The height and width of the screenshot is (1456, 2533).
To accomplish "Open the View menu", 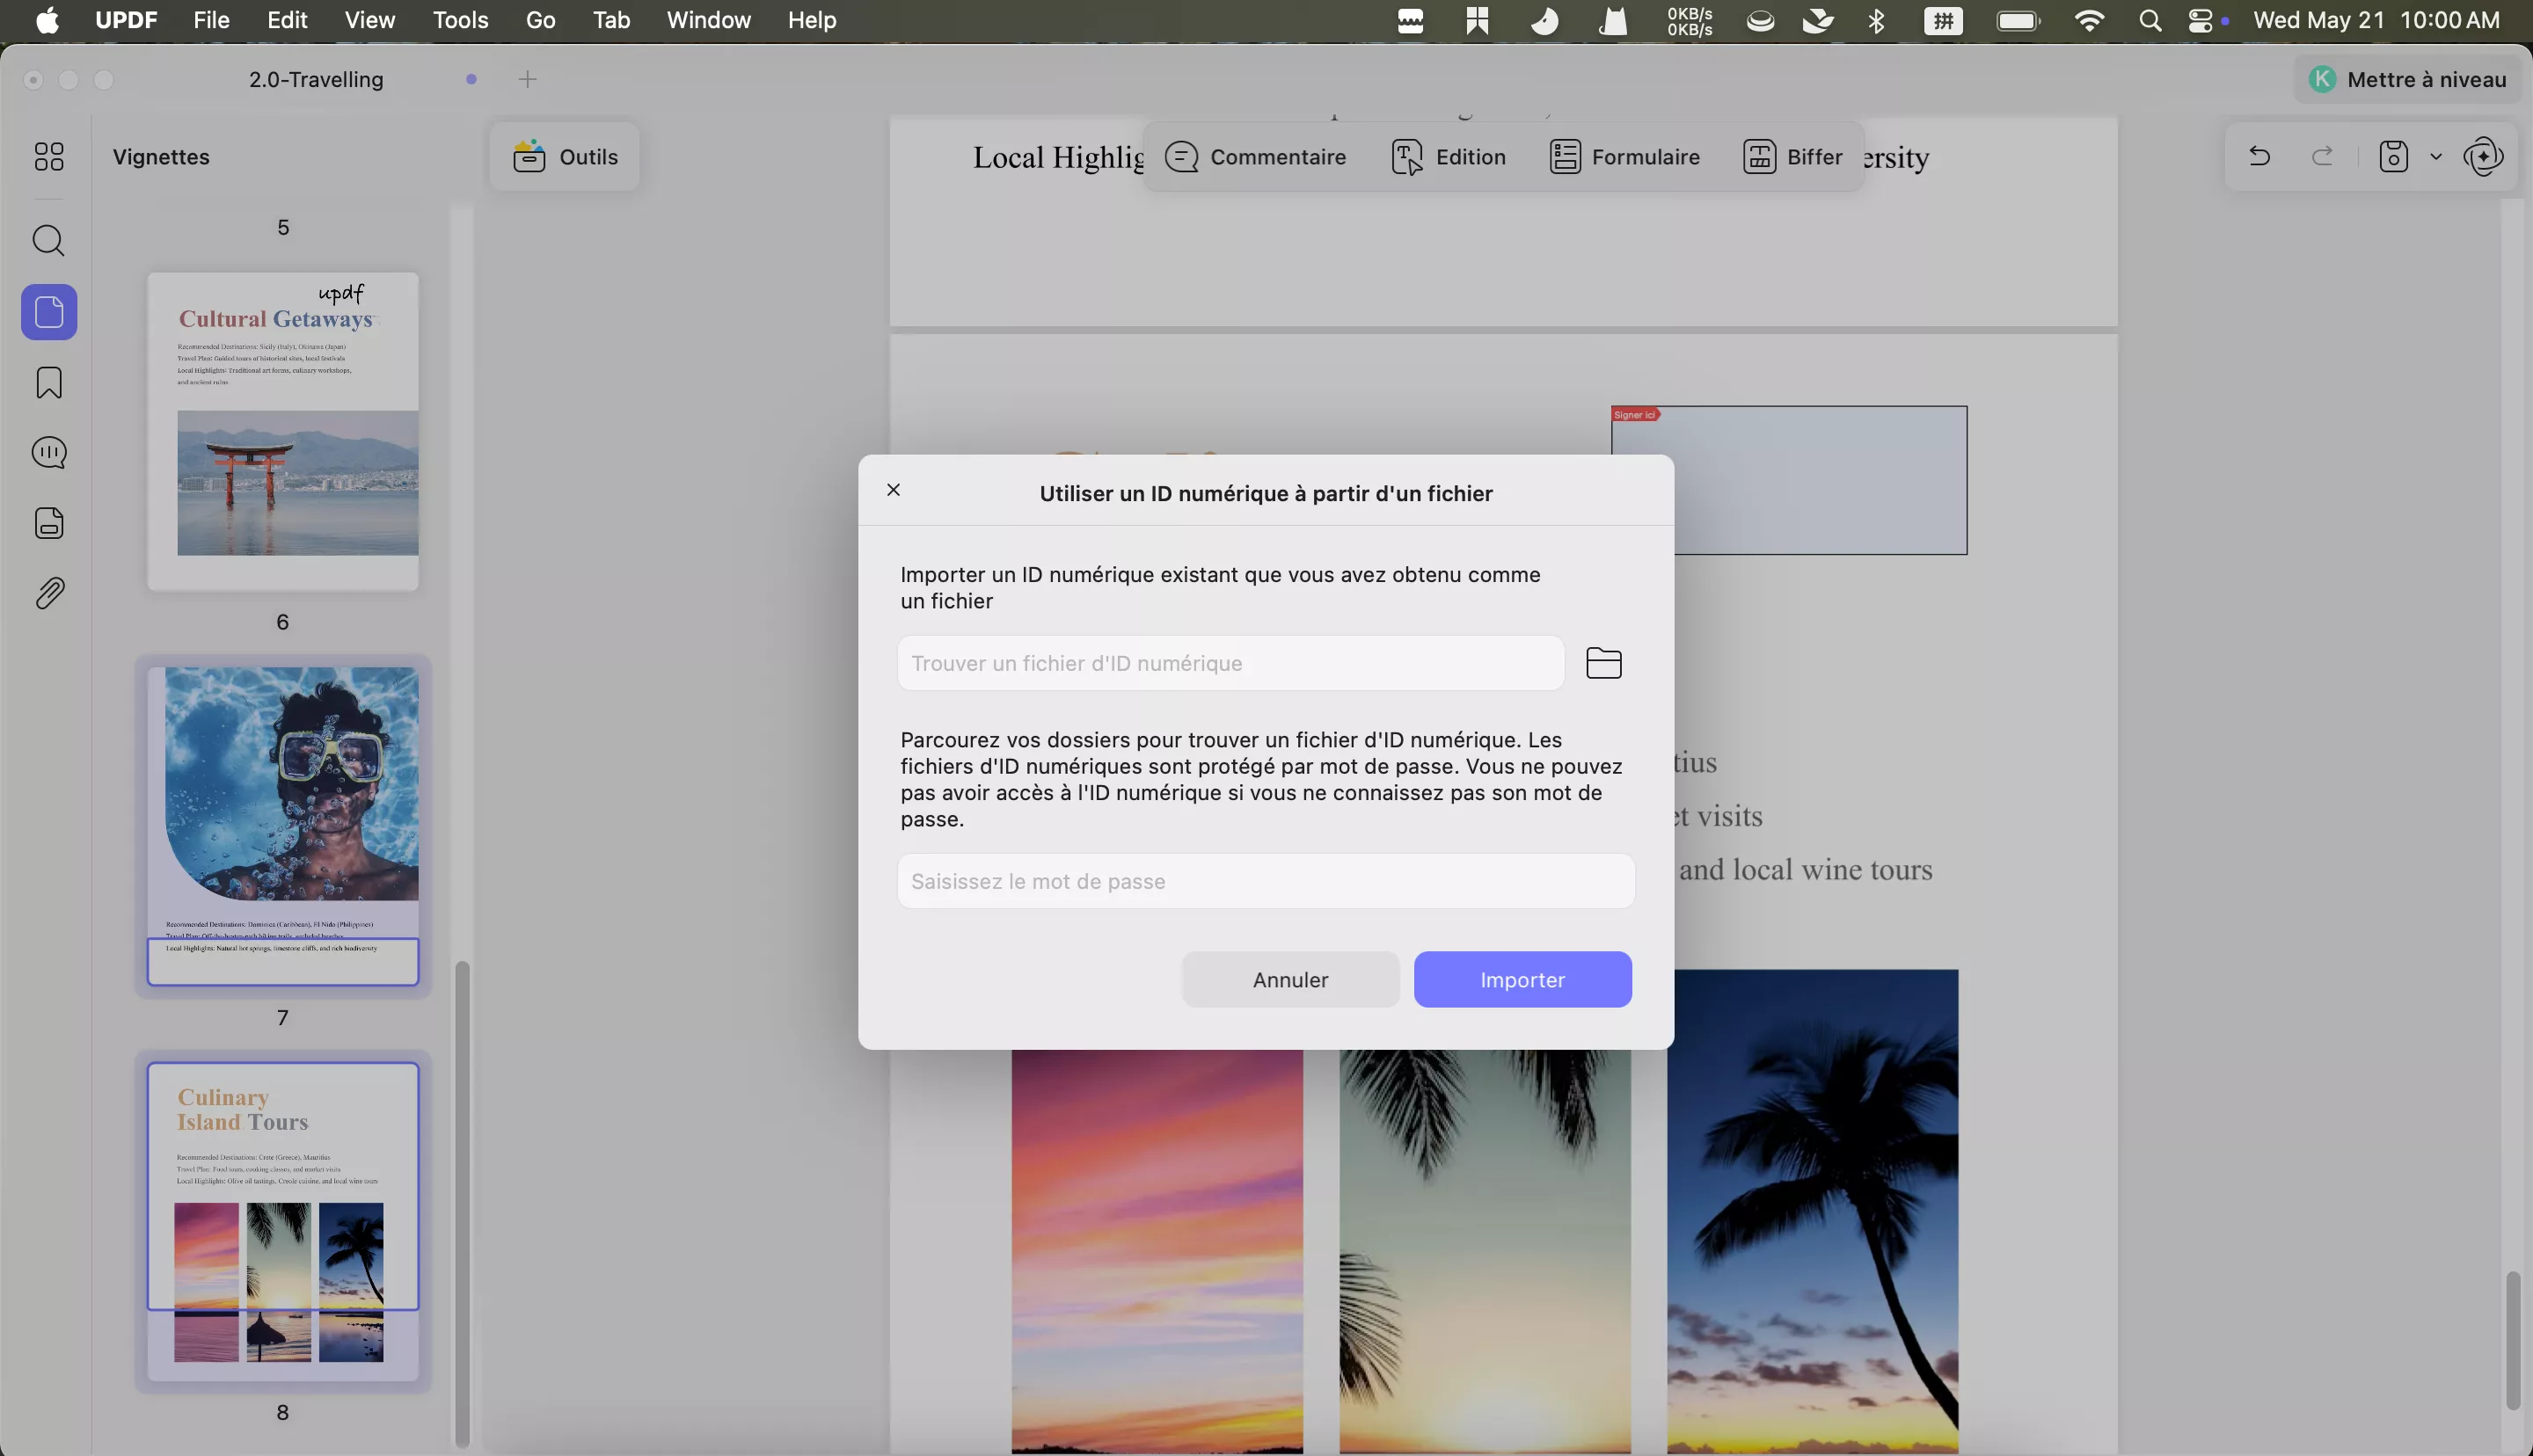I will coord(370,20).
